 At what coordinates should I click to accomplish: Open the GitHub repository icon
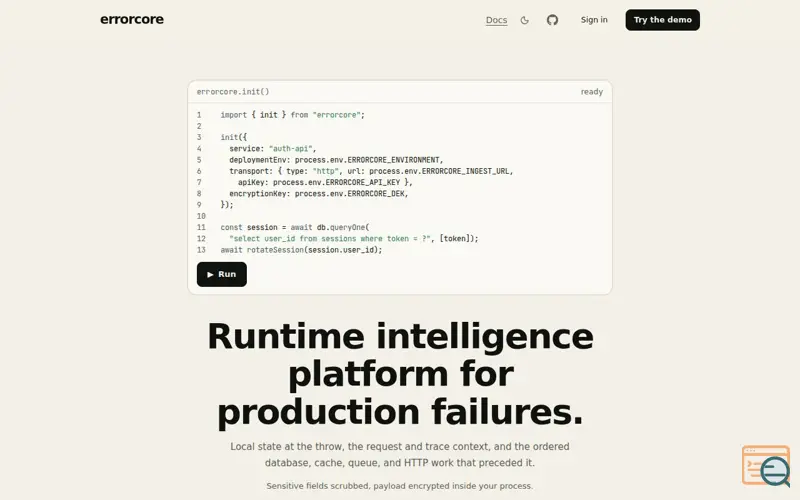click(552, 20)
